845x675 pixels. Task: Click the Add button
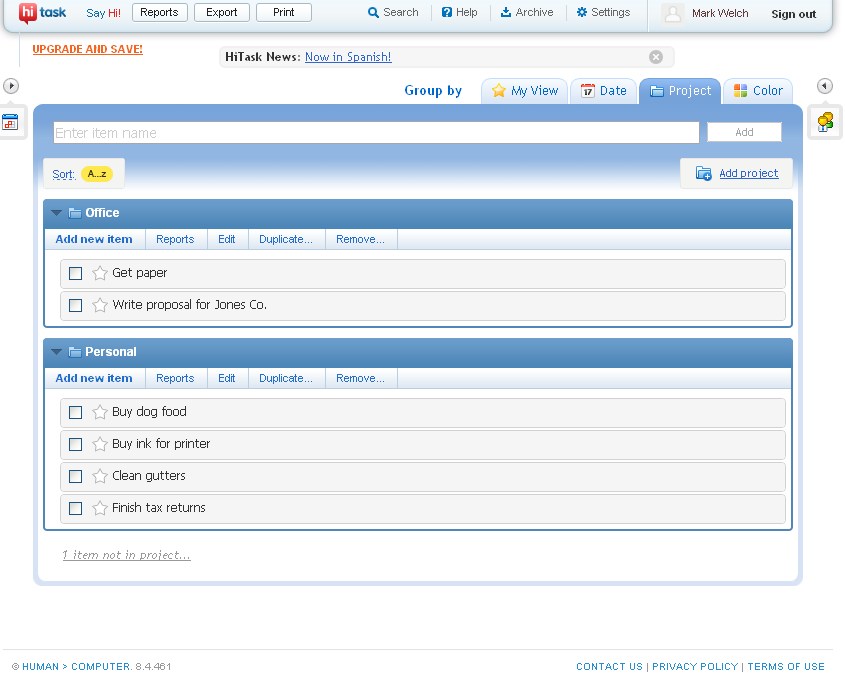click(744, 133)
